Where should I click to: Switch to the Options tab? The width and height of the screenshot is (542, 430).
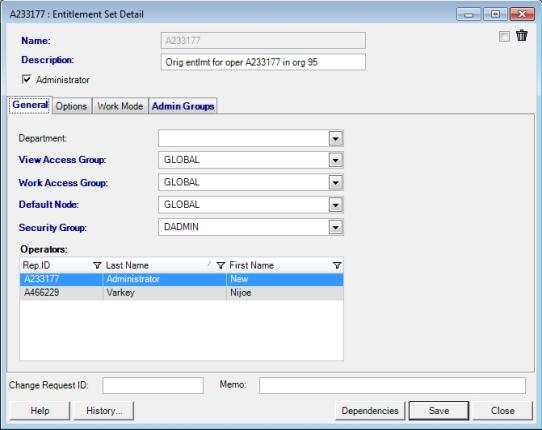click(71, 106)
